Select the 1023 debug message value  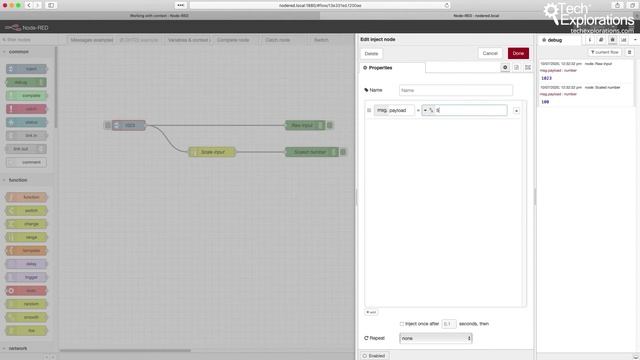[x=546, y=78]
